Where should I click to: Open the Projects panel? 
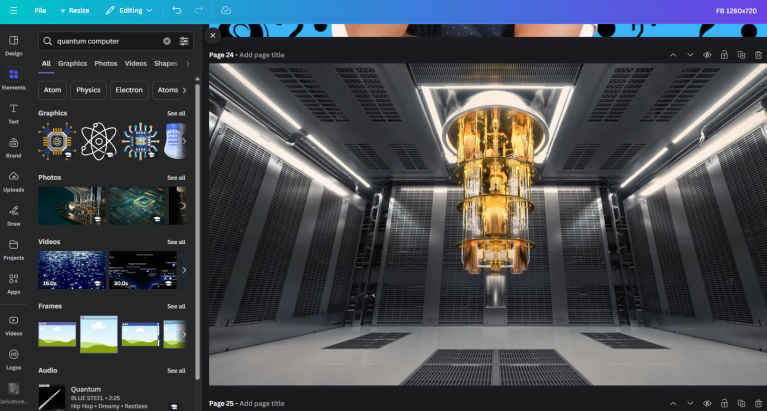click(x=14, y=248)
